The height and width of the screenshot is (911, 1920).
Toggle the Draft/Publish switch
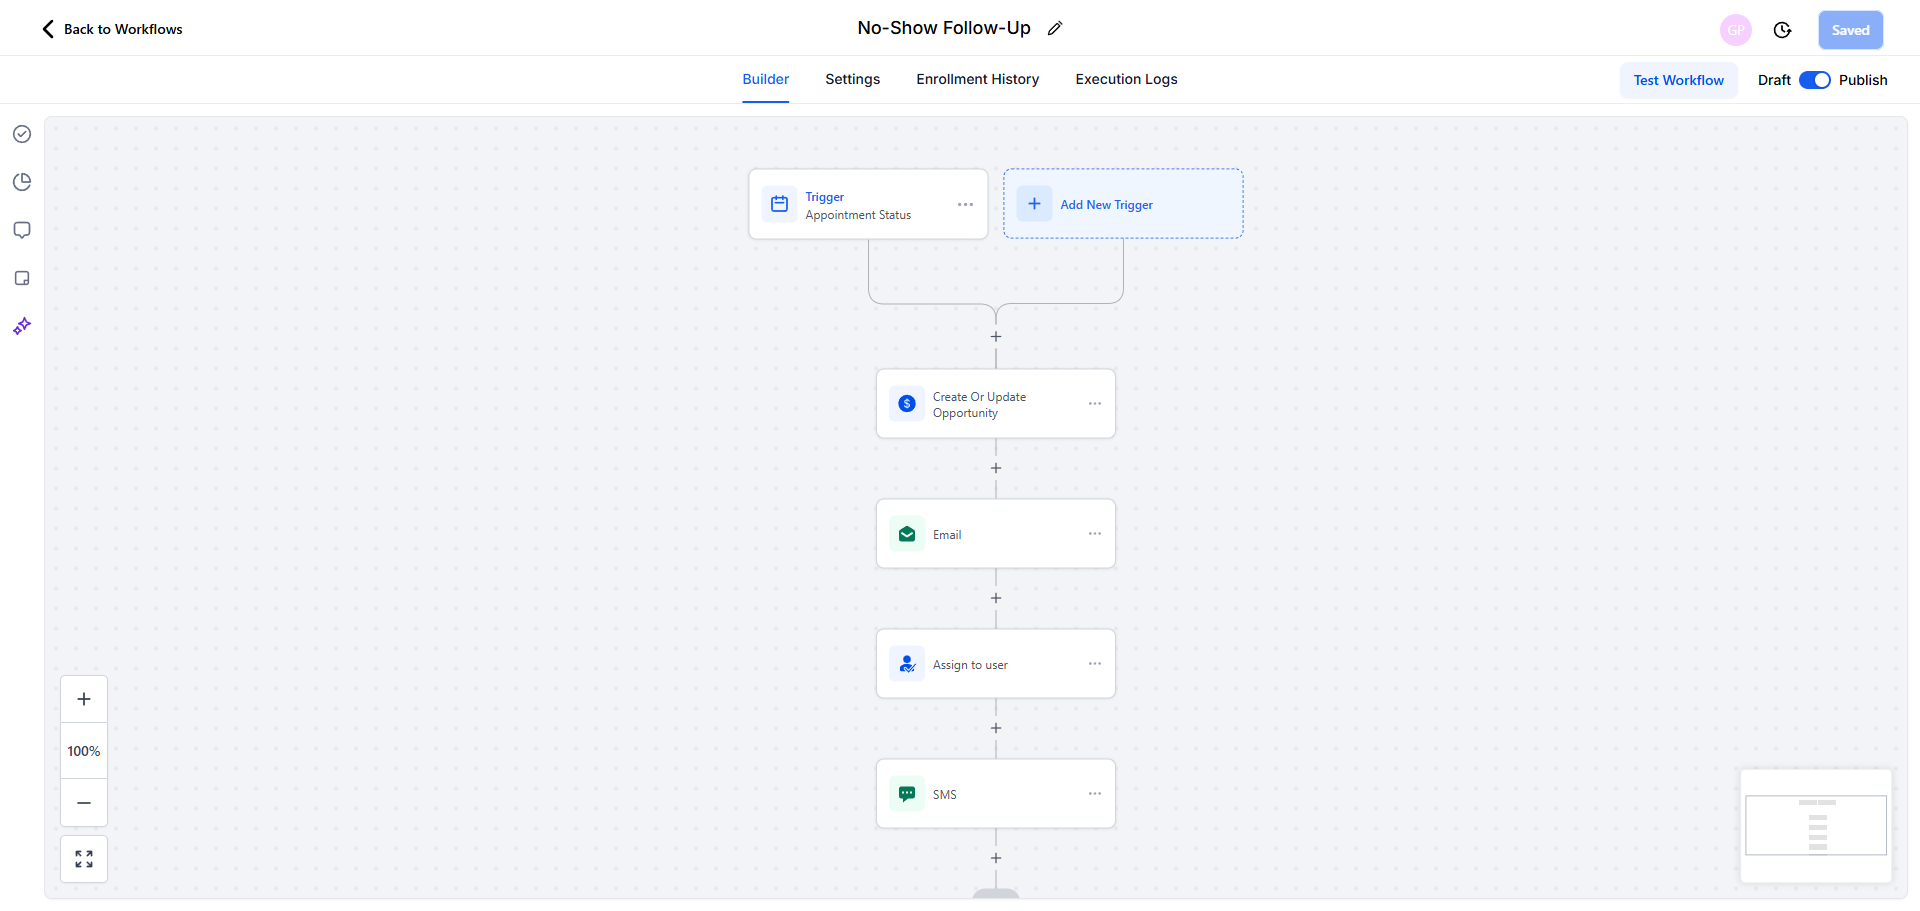point(1815,80)
